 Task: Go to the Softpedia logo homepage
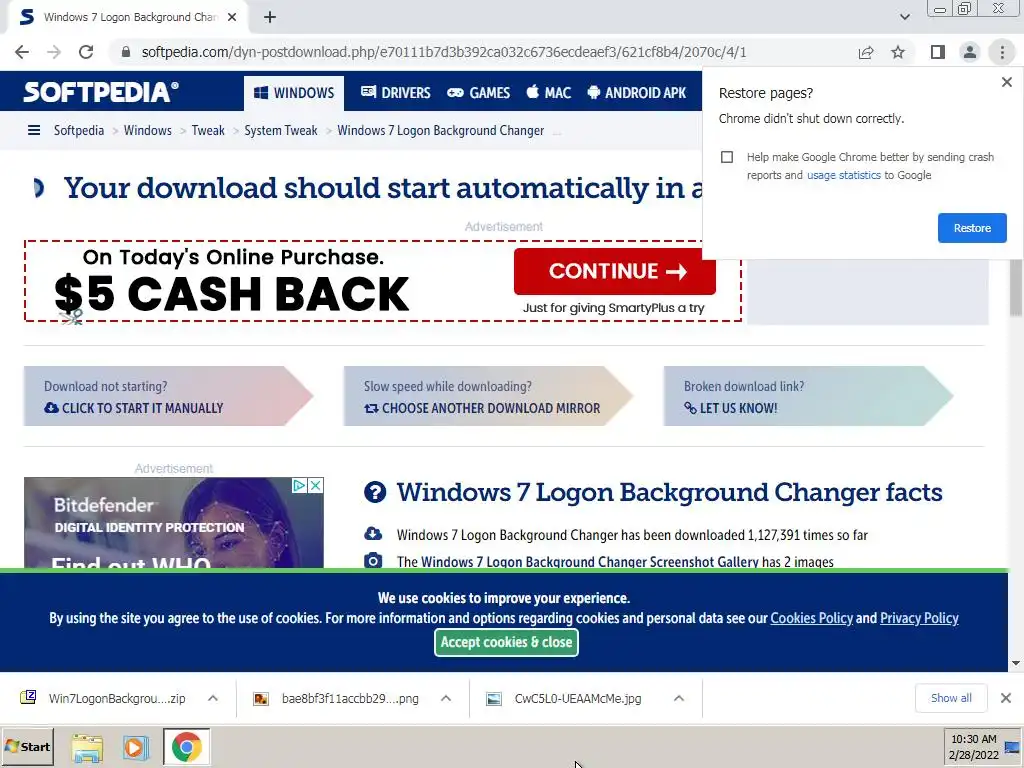click(x=101, y=92)
